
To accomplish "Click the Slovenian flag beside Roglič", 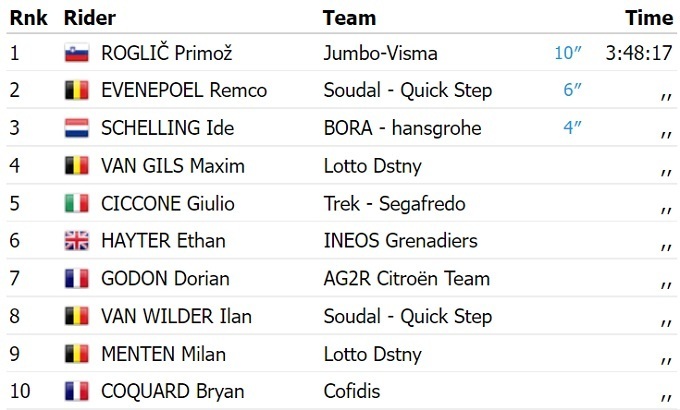I will pyautogui.click(x=76, y=54).
